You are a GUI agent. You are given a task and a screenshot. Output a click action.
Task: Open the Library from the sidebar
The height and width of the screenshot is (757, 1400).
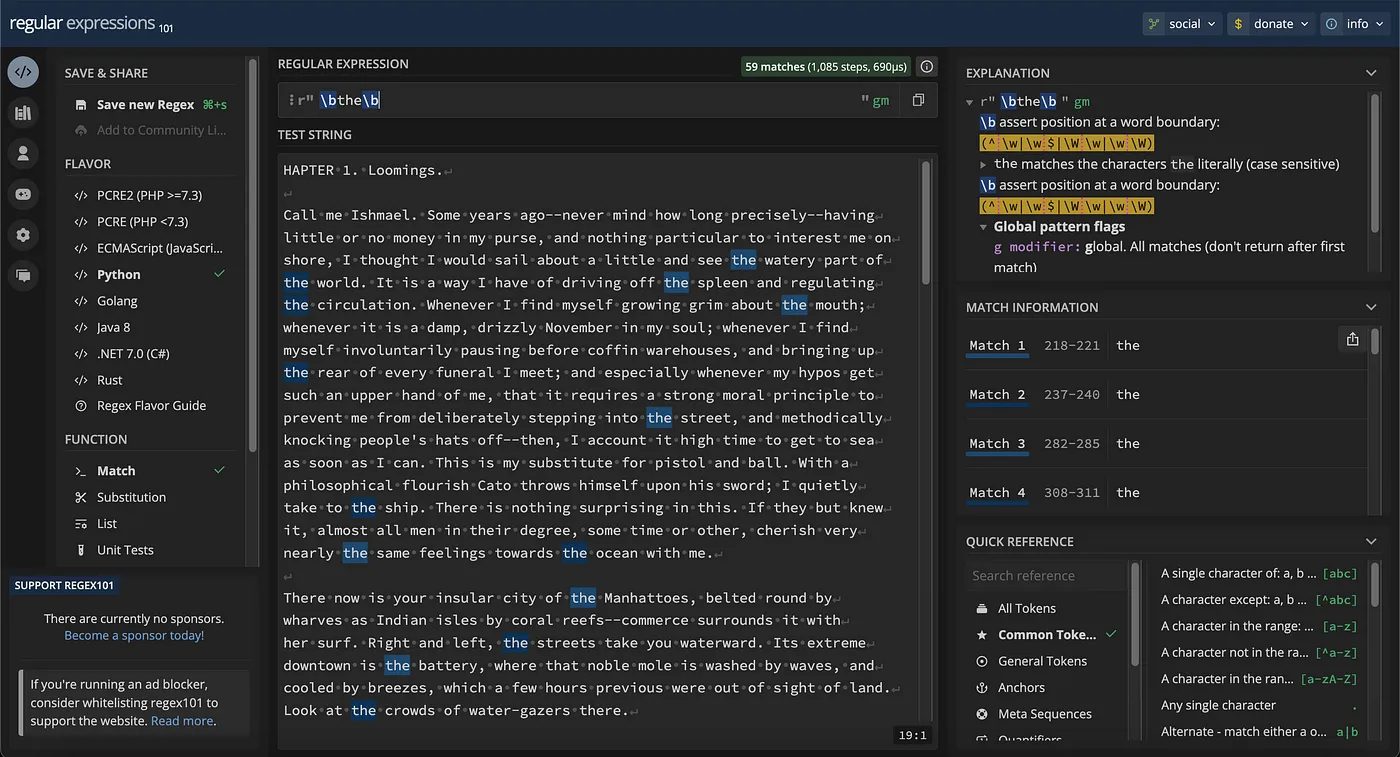(23, 112)
